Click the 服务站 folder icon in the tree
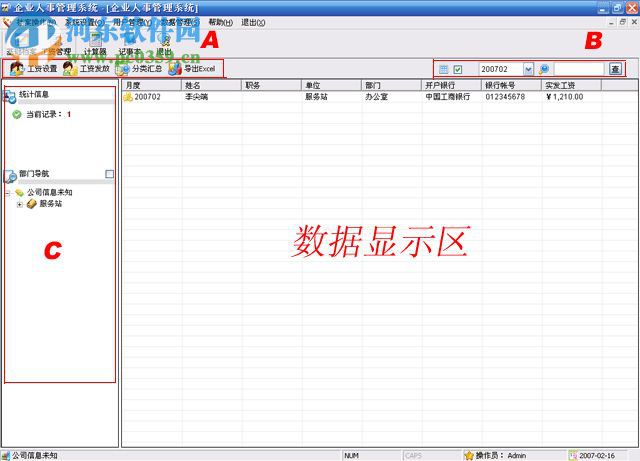The width and height of the screenshot is (640, 461). (x=32, y=203)
